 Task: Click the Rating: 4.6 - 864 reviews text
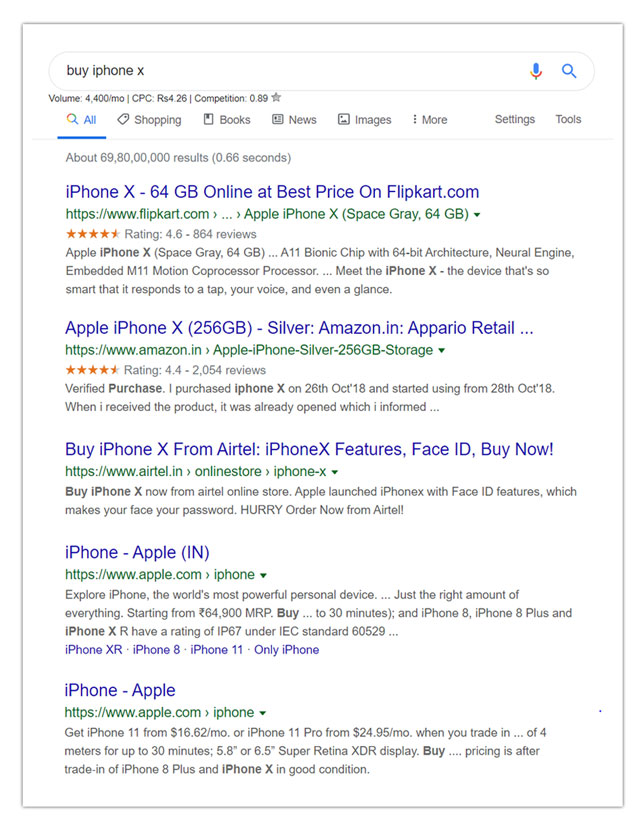click(191, 234)
